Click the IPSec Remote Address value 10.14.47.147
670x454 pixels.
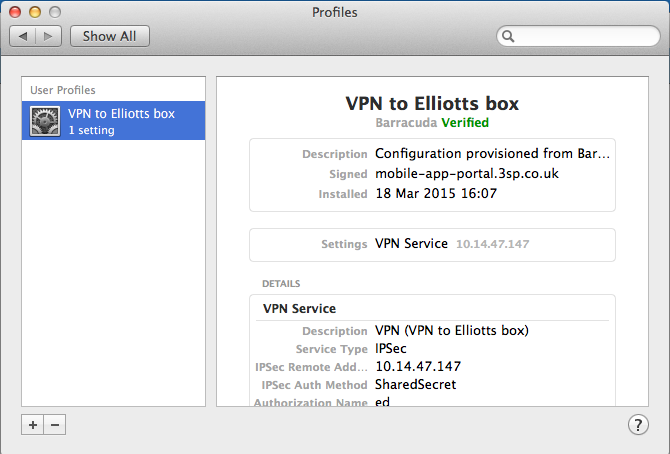tap(418, 366)
